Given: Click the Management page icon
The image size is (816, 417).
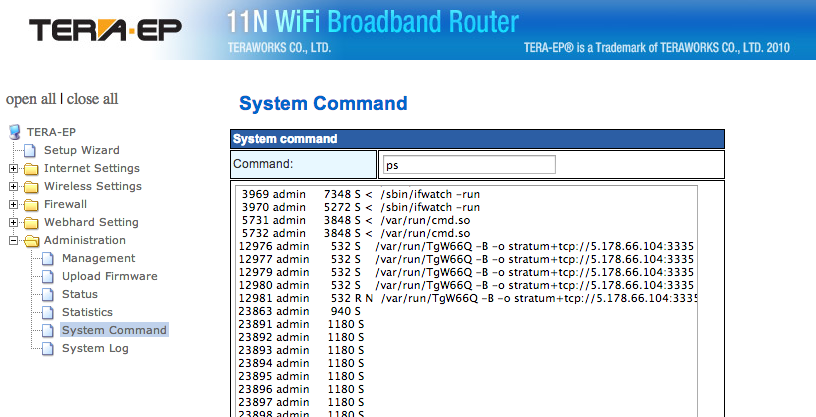Looking at the screenshot, I should click(48, 259).
